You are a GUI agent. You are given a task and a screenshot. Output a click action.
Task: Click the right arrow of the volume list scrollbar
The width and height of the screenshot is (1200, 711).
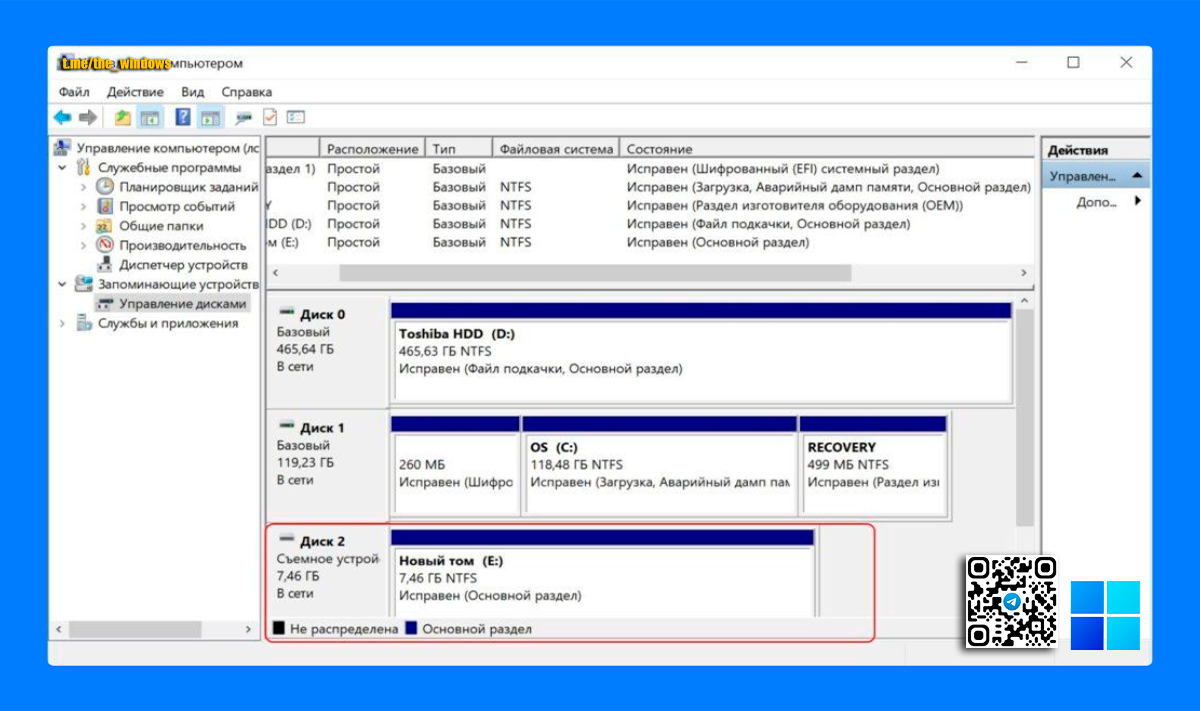click(x=1024, y=272)
